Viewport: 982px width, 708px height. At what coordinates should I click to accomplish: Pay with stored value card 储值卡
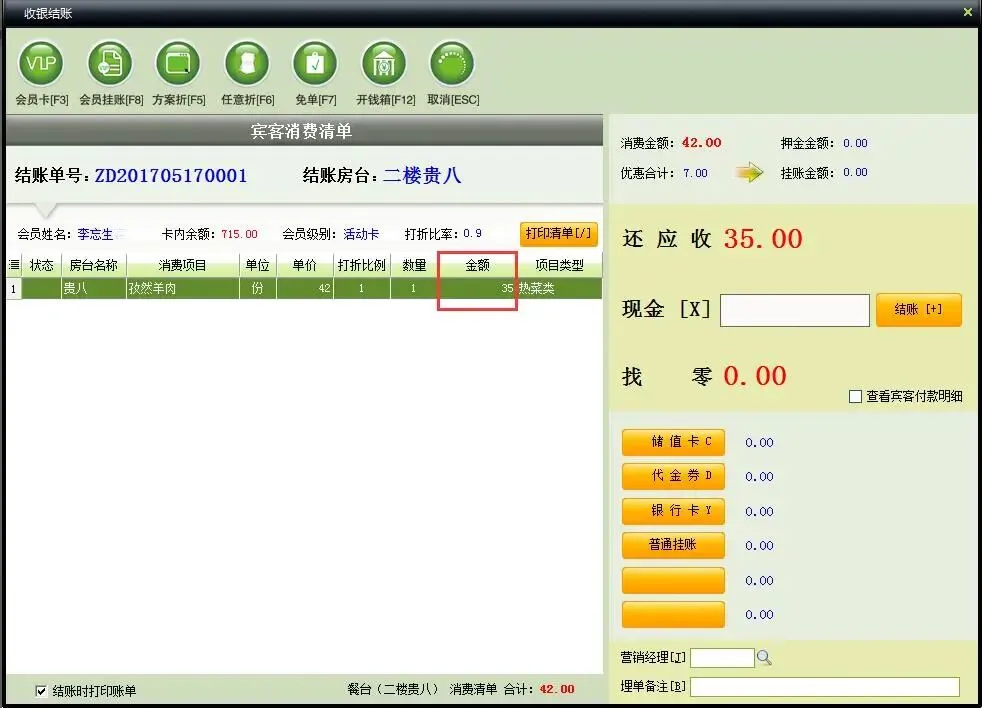673,442
